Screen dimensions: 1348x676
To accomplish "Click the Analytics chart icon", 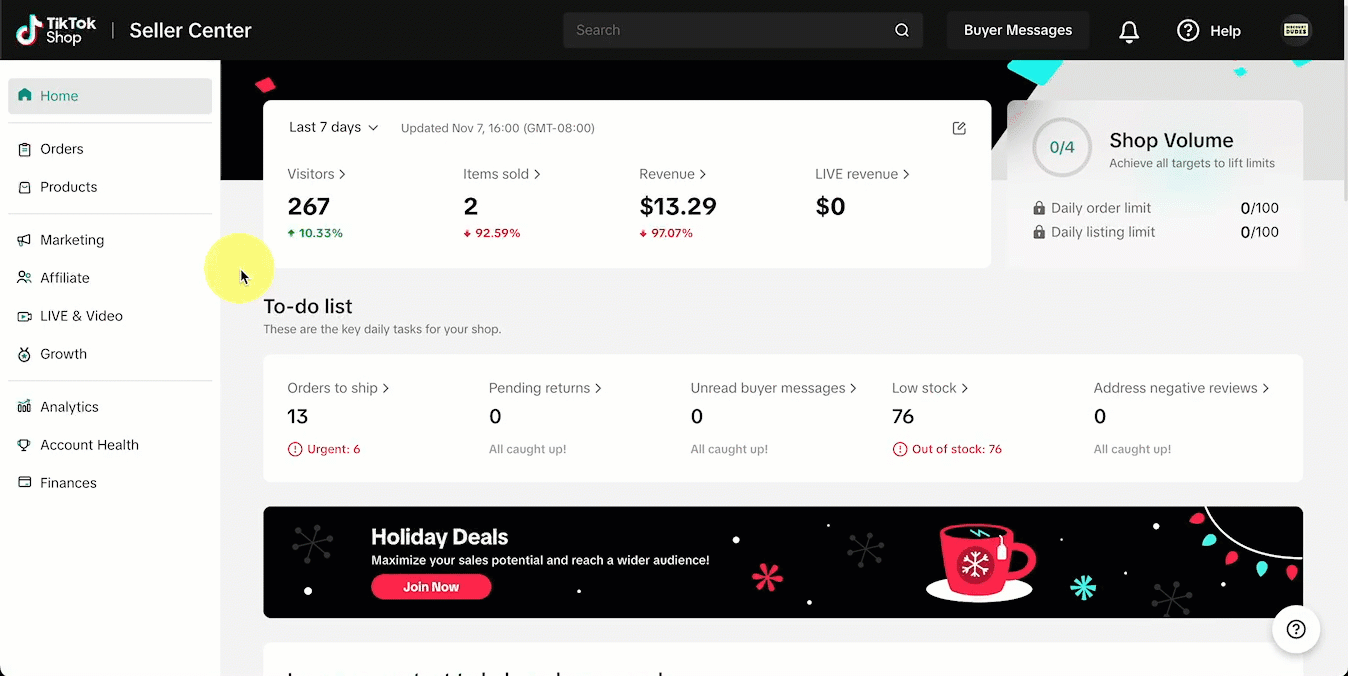I will click(24, 407).
